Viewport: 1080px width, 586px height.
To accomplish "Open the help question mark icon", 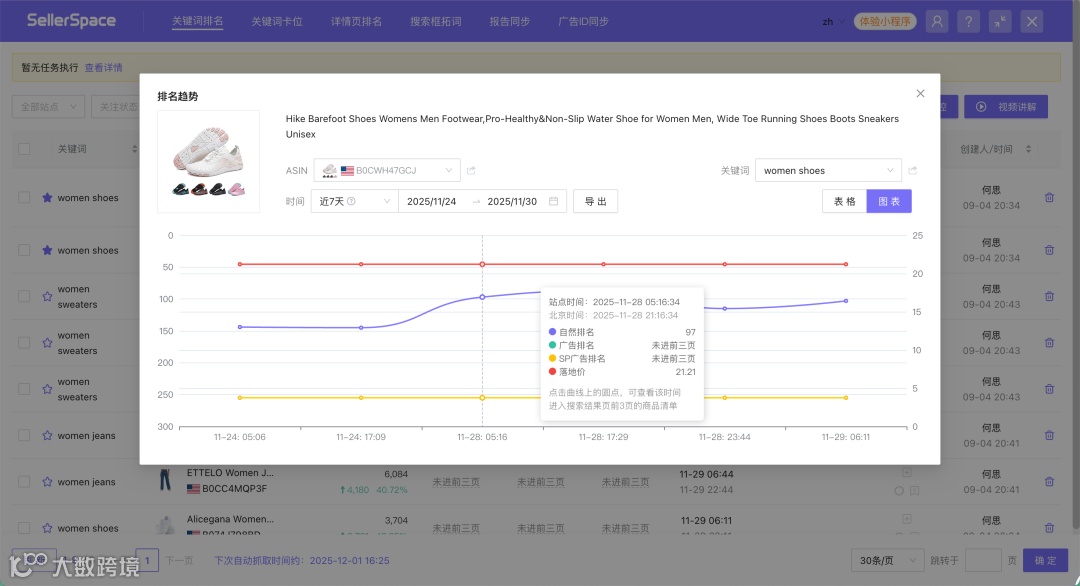I will click(x=968, y=21).
